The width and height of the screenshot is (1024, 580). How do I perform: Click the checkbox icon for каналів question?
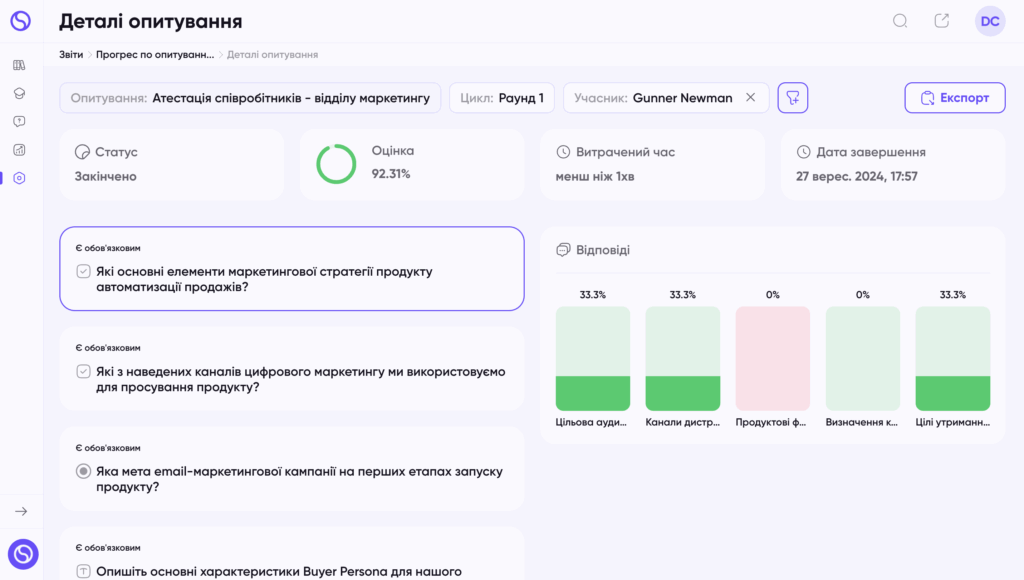pyautogui.click(x=83, y=372)
